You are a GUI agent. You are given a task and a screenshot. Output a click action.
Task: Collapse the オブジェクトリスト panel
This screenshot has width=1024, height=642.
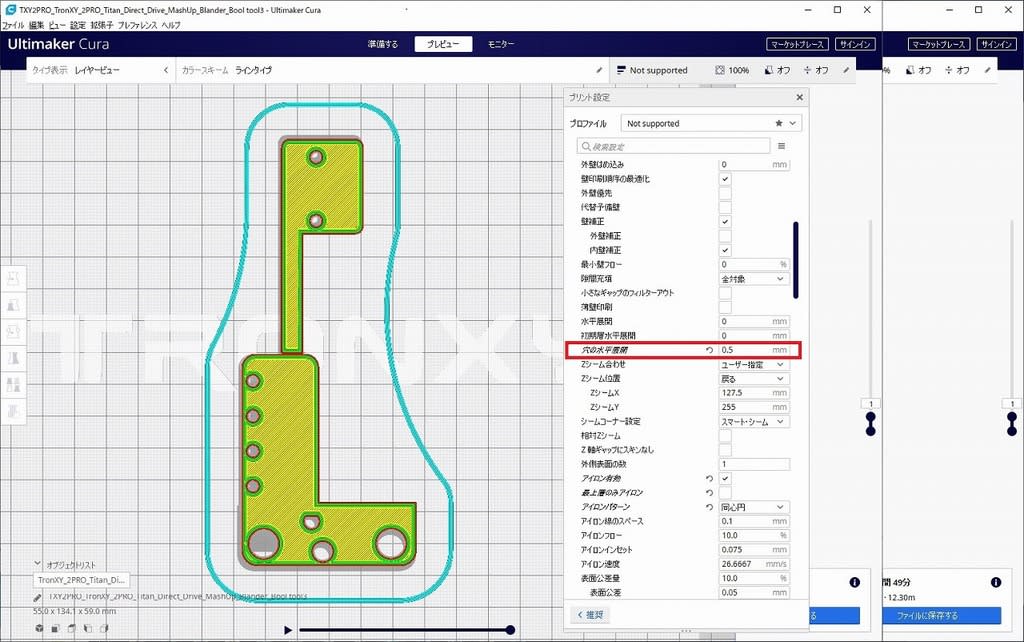tap(37, 564)
